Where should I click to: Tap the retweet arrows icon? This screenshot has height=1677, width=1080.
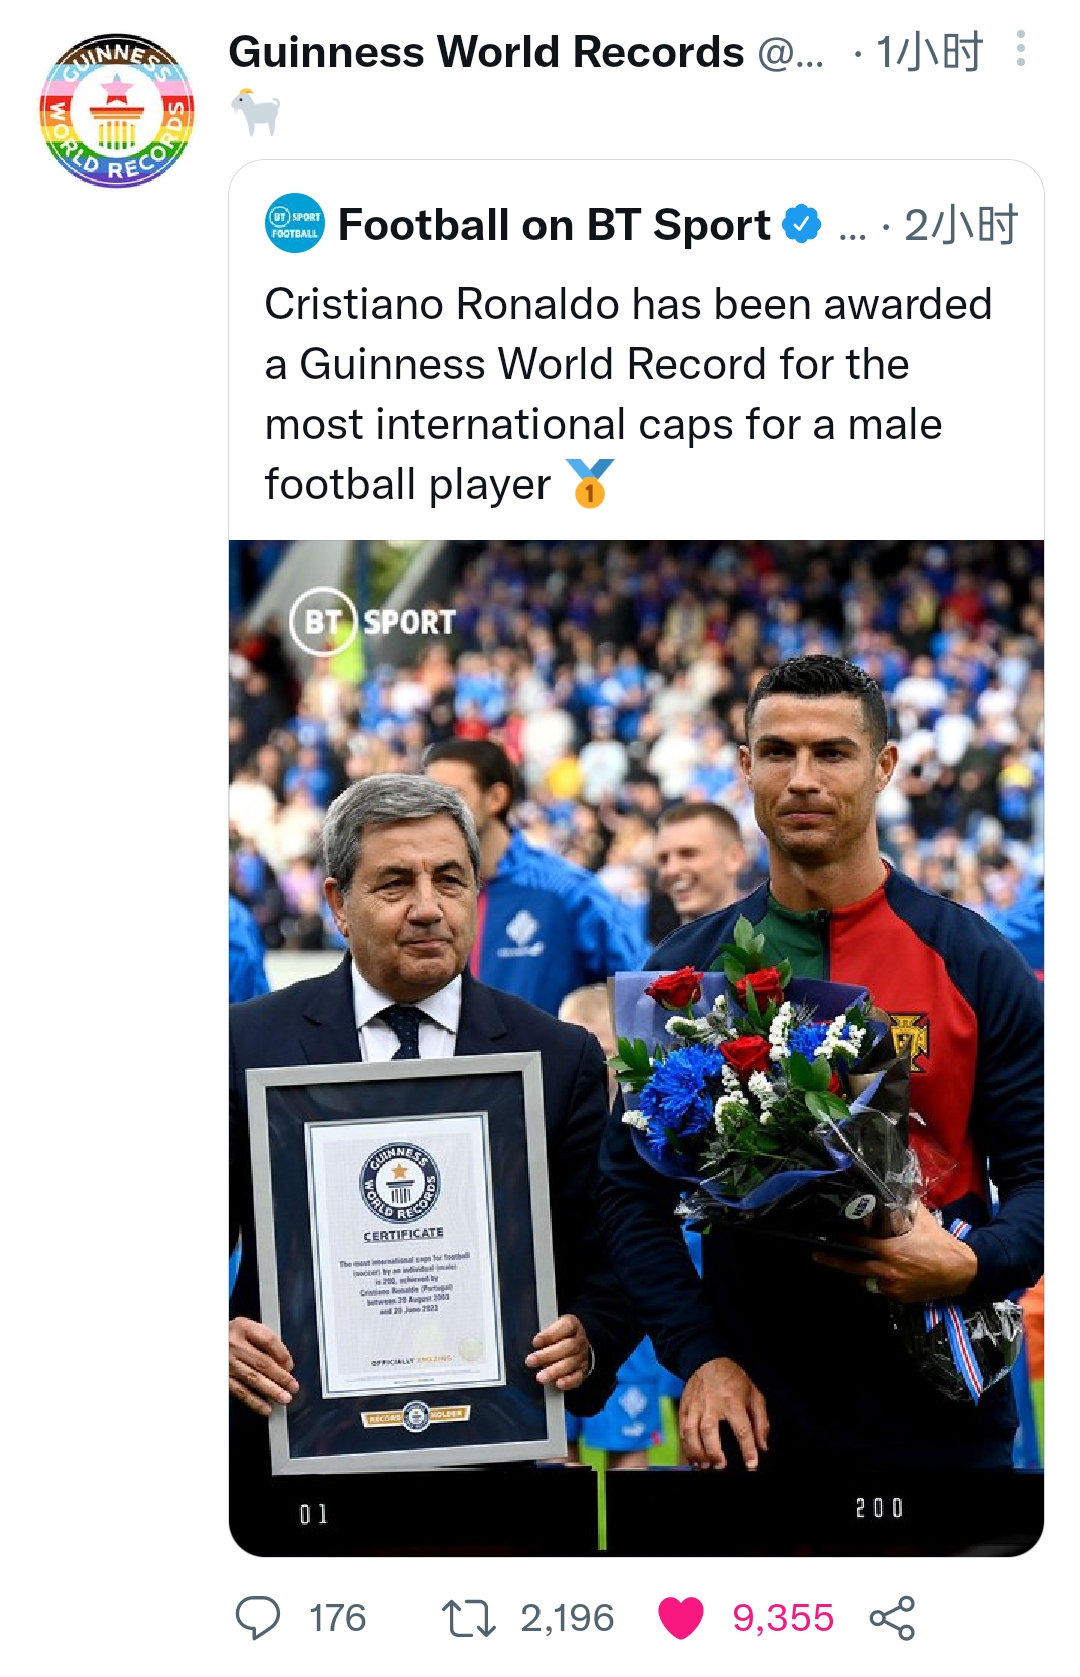pyautogui.click(x=469, y=1617)
